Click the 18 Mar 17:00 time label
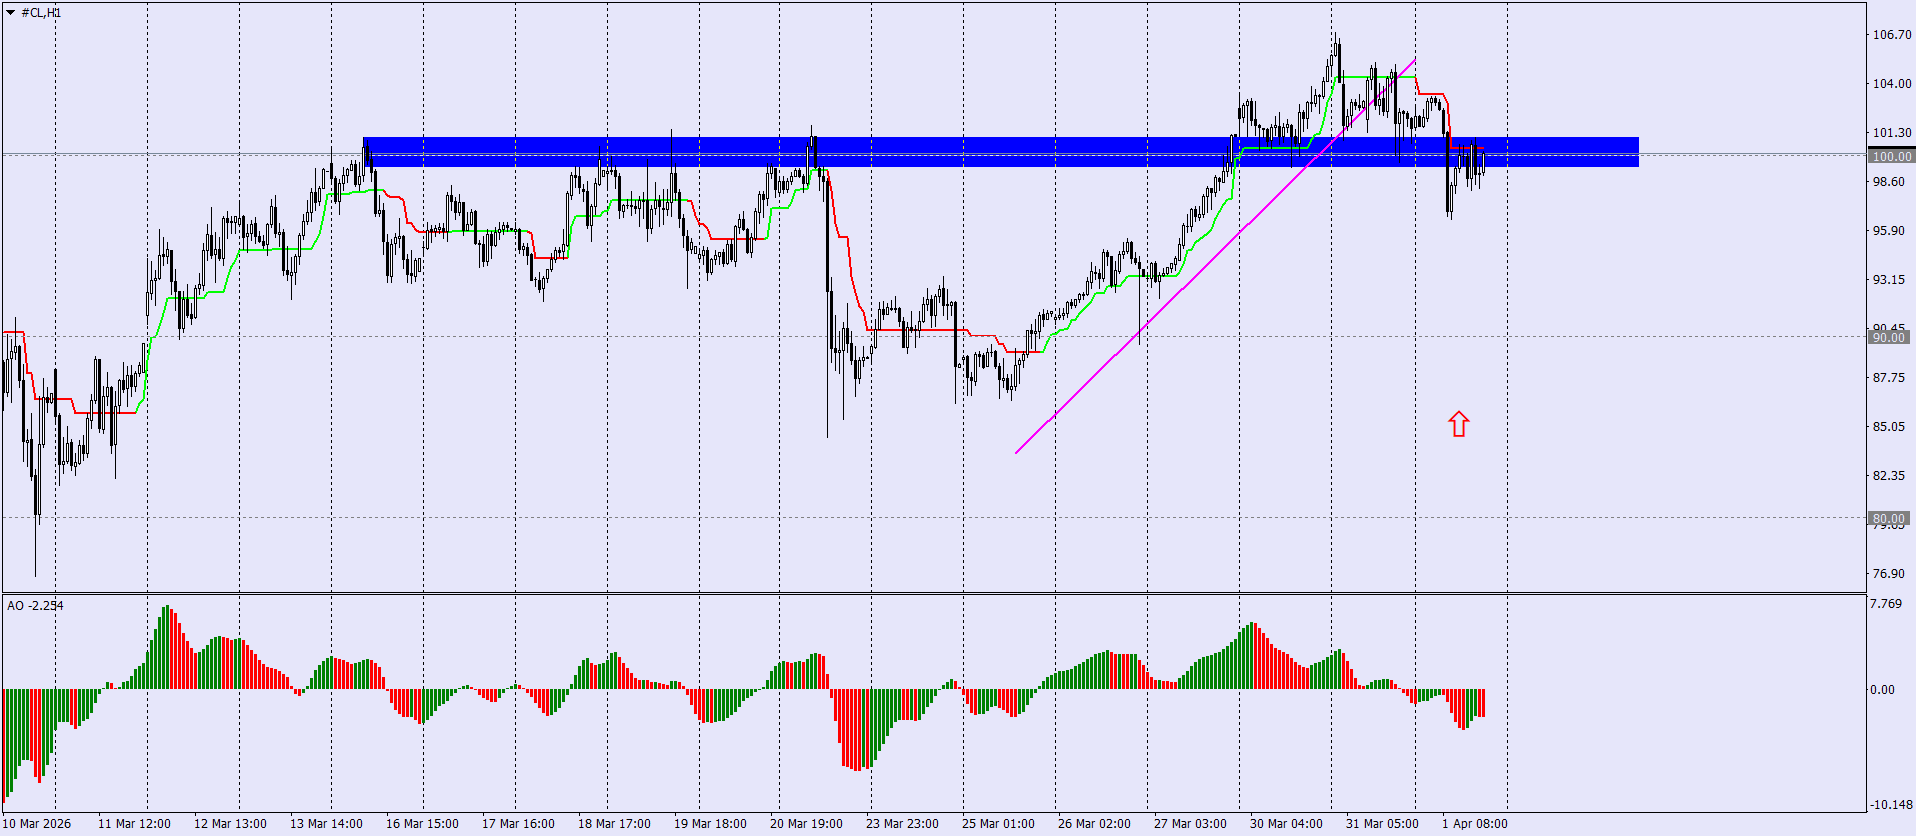Image resolution: width=1916 pixels, height=836 pixels. (614, 824)
